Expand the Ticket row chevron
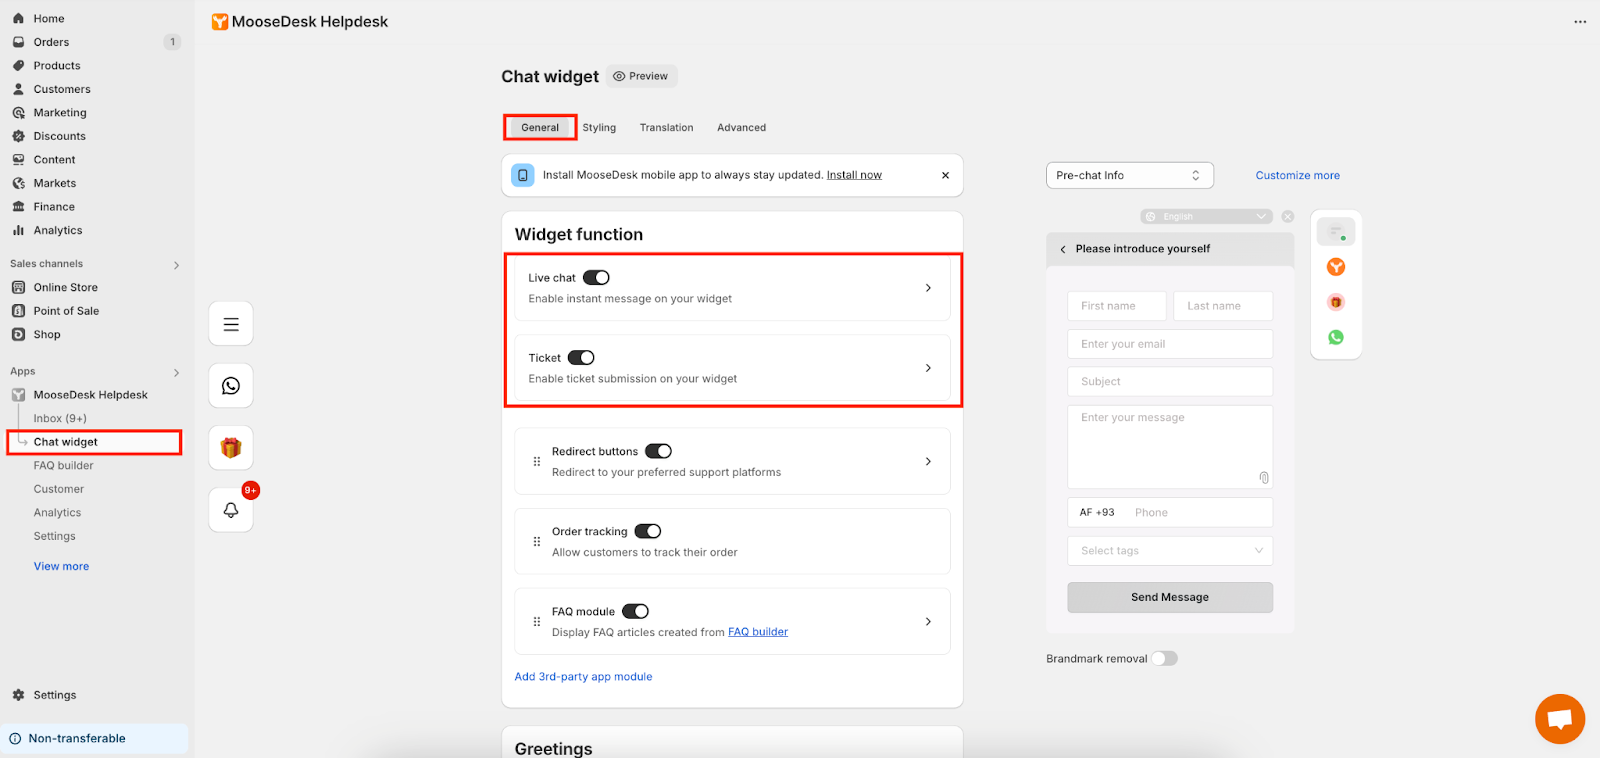1600x758 pixels. (928, 368)
